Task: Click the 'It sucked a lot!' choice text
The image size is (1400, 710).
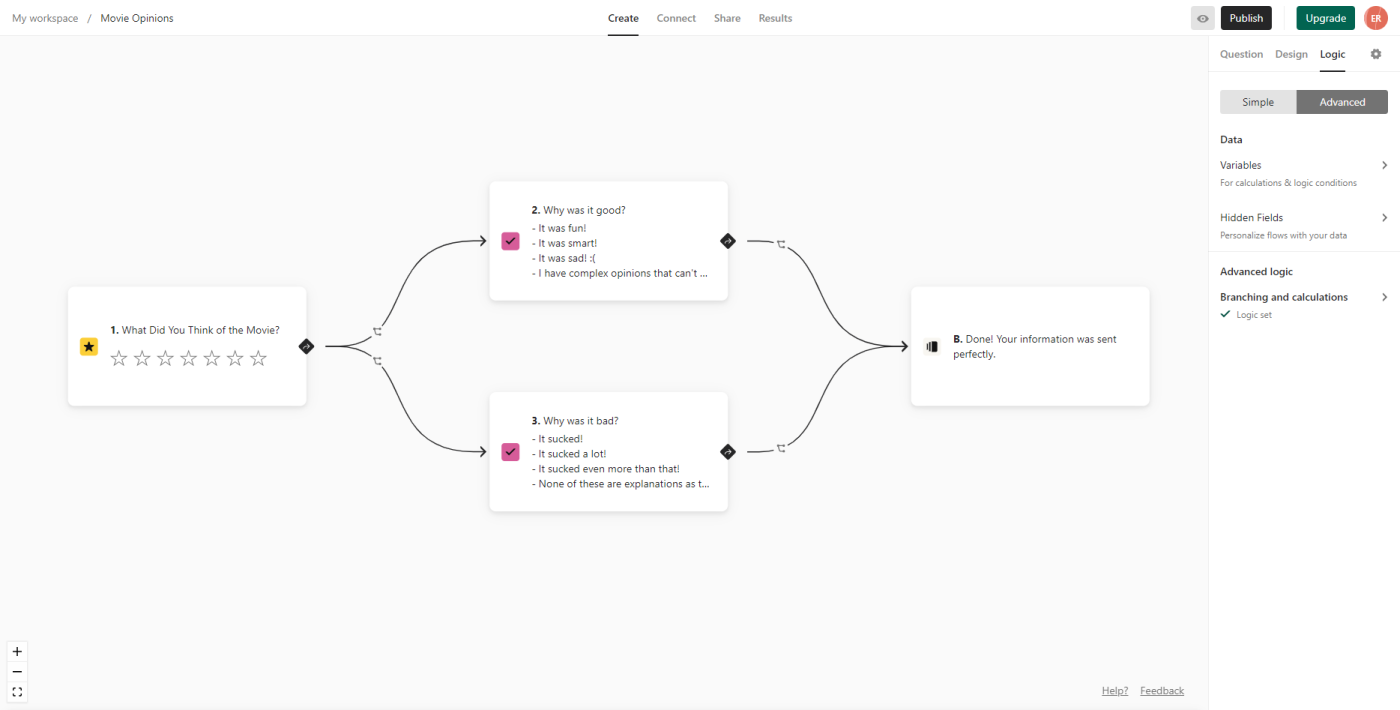Action: (570, 454)
